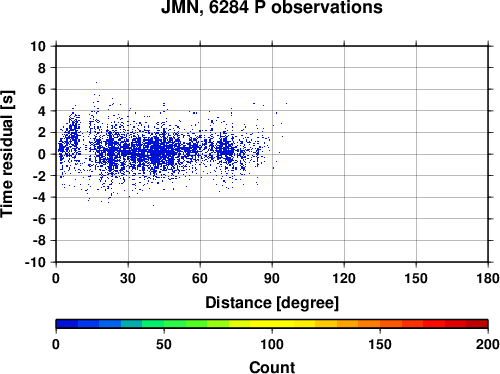Select the orange colorbar segment near 150

[369, 324]
